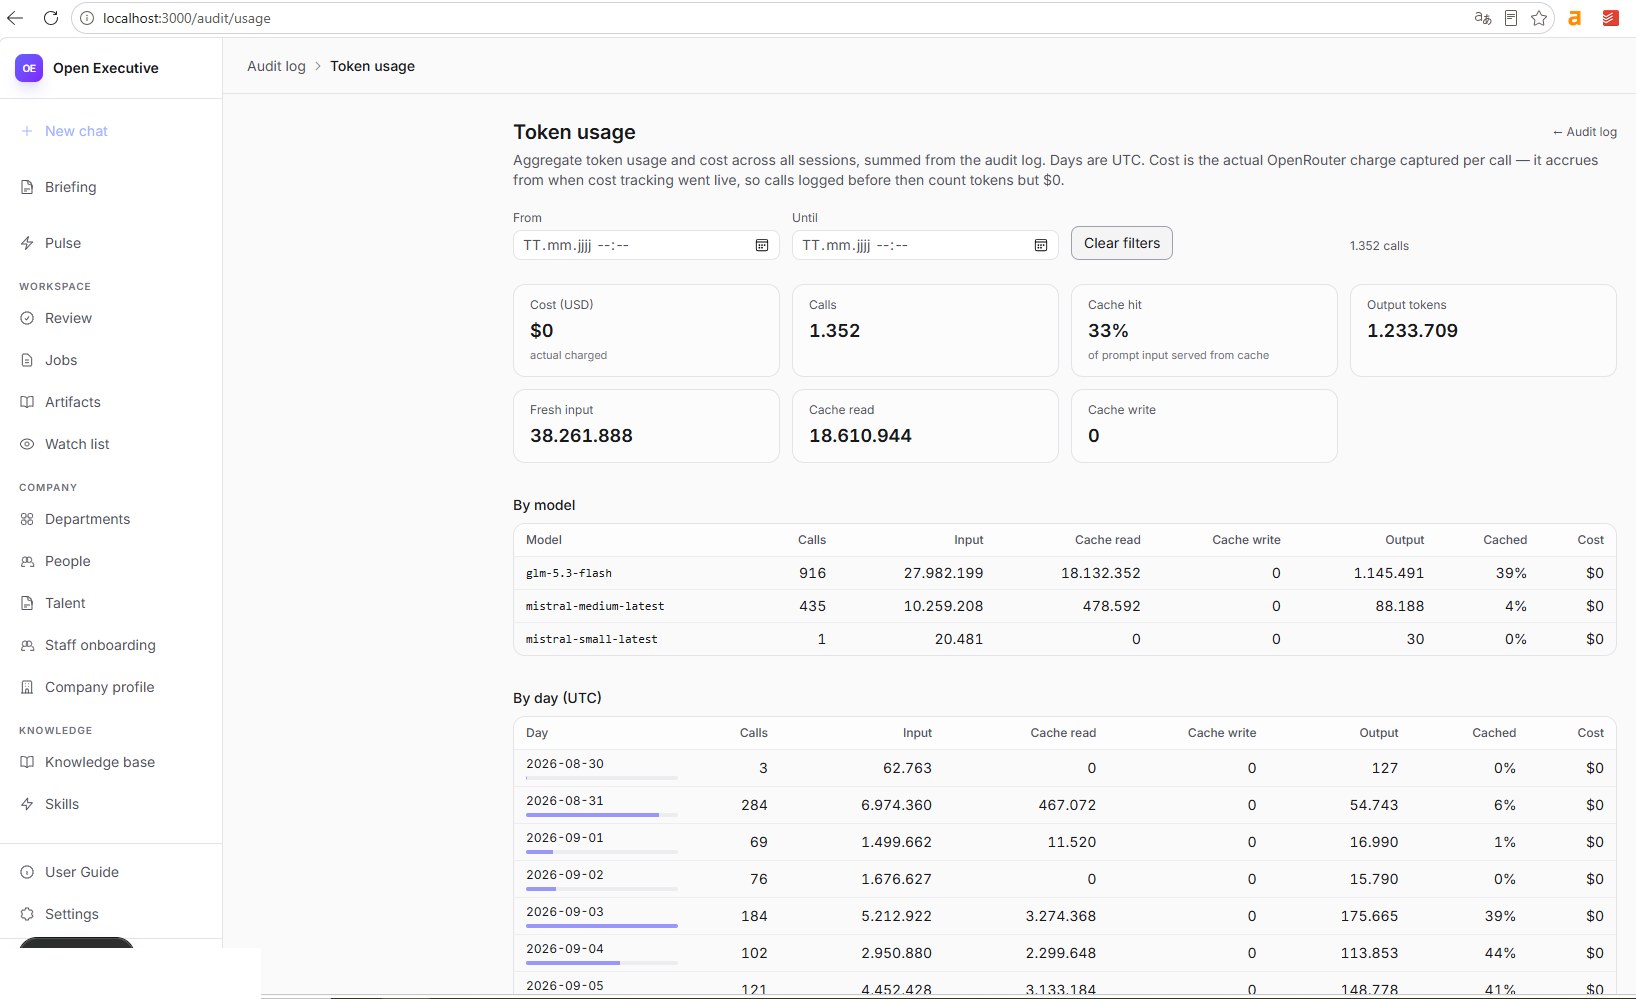Click the Audit log breadcrumb

[x=276, y=66]
